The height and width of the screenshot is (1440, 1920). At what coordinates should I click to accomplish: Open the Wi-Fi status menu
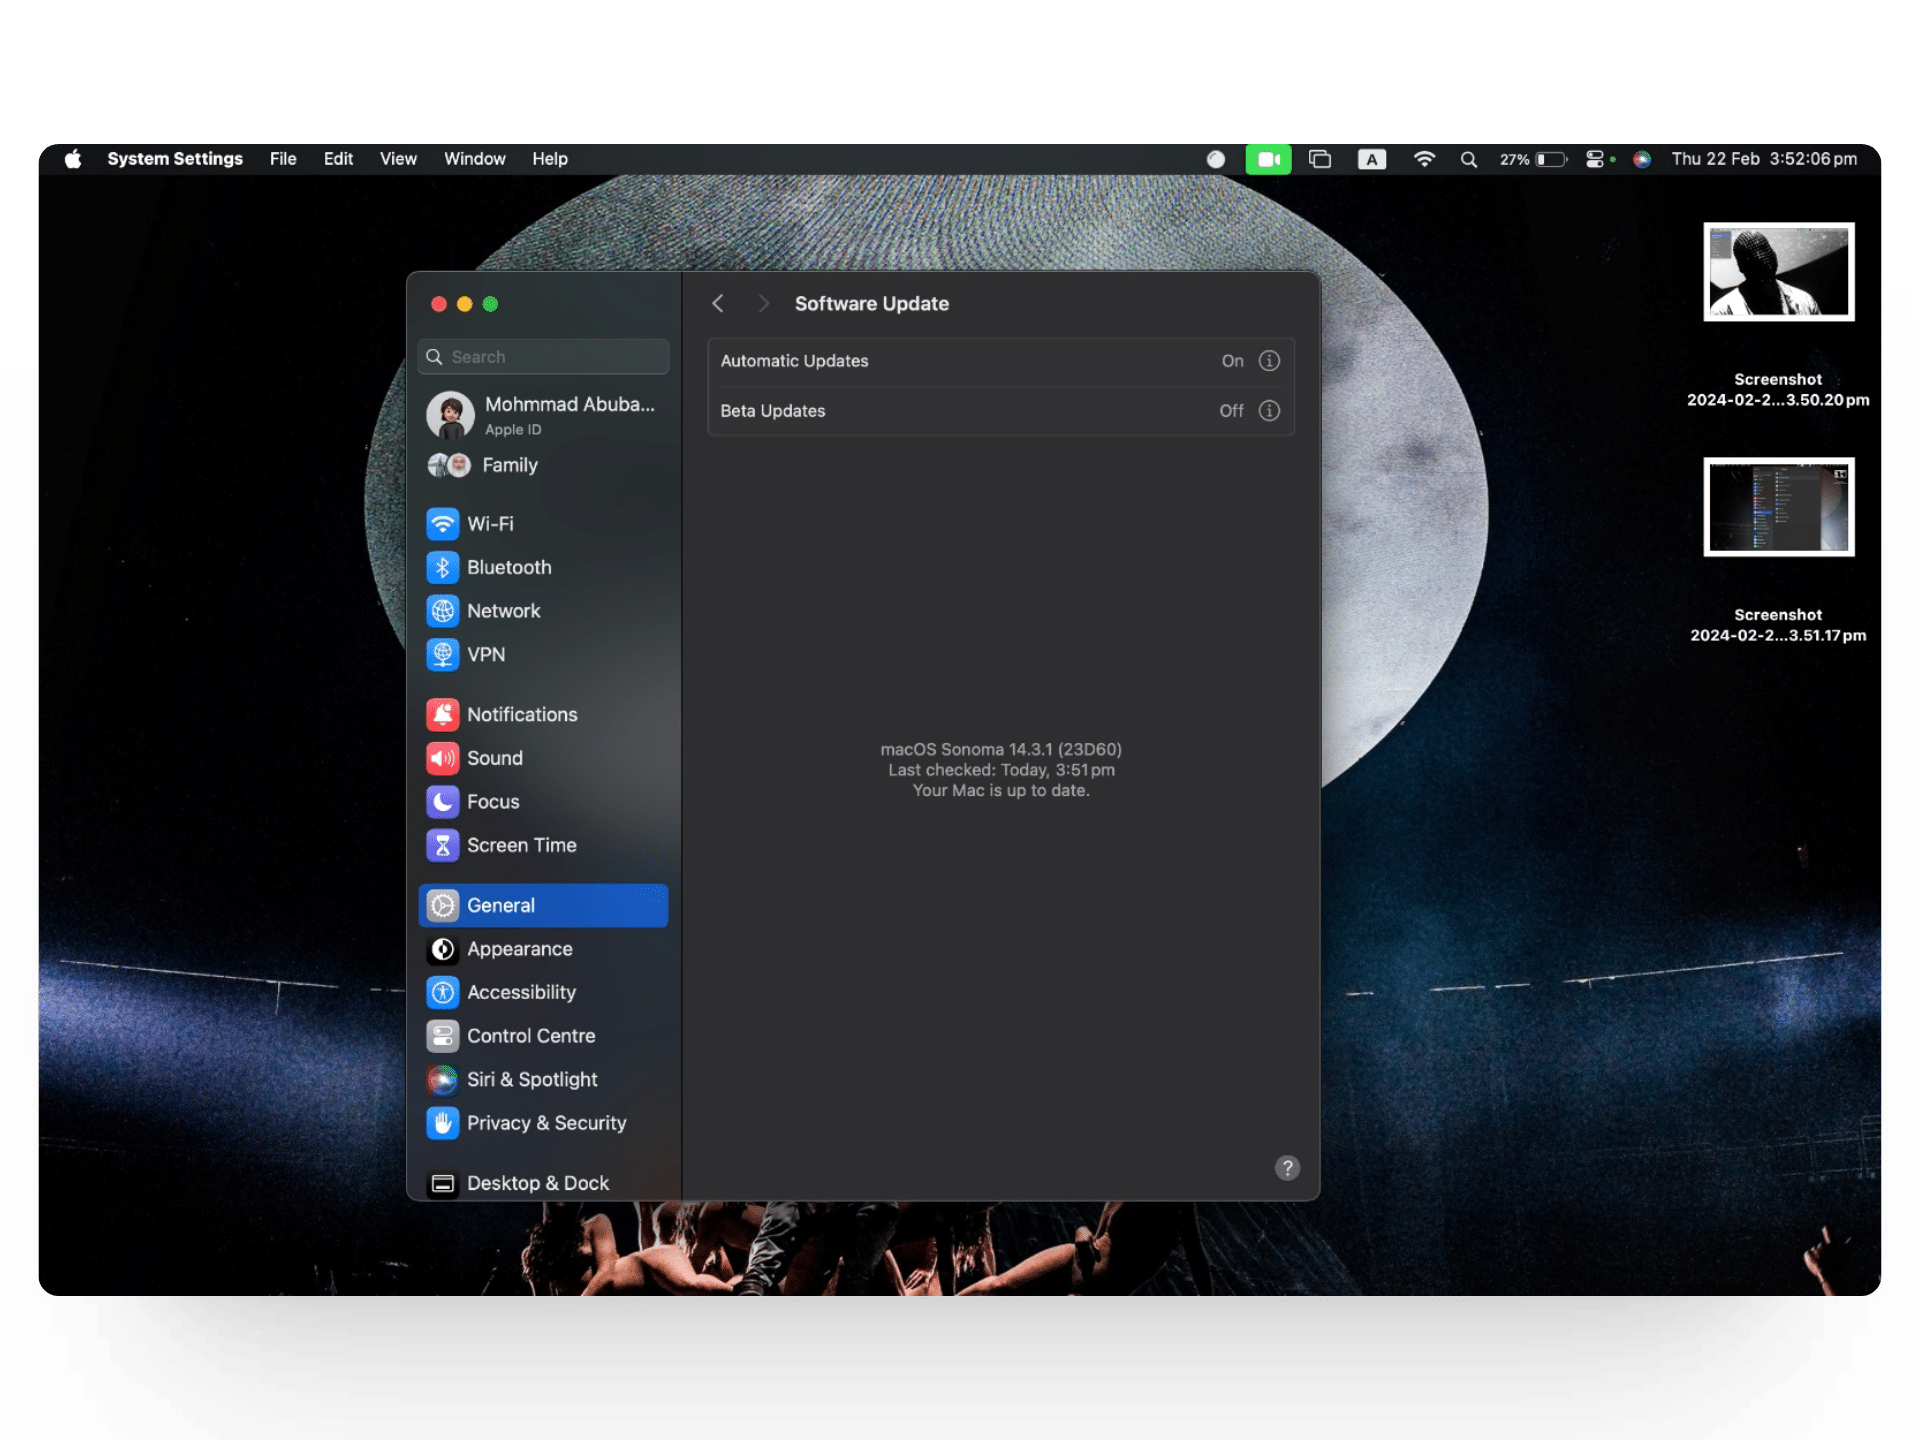1424,159
